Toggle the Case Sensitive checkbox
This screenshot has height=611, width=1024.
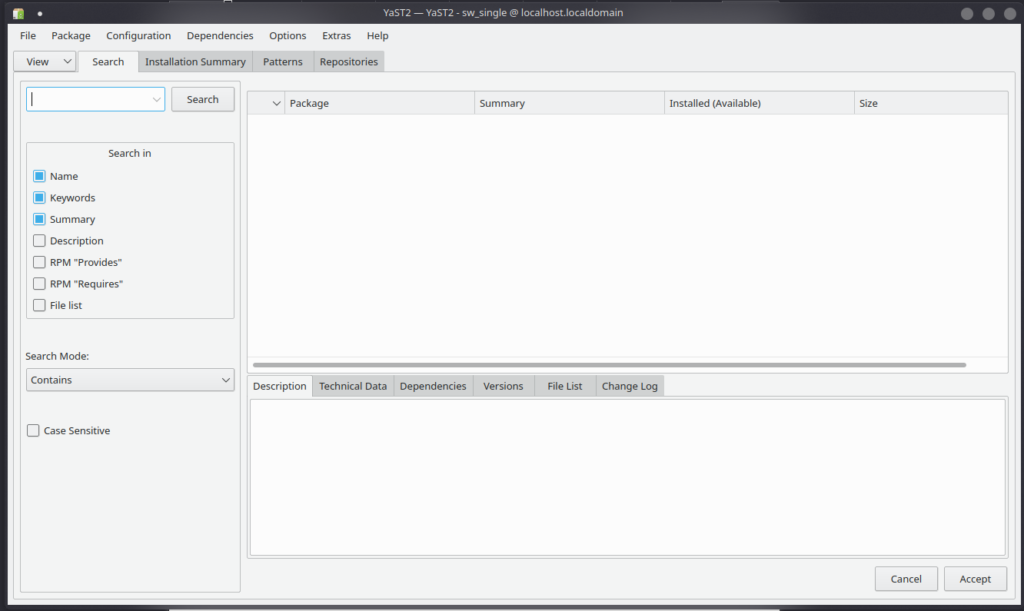(33, 431)
